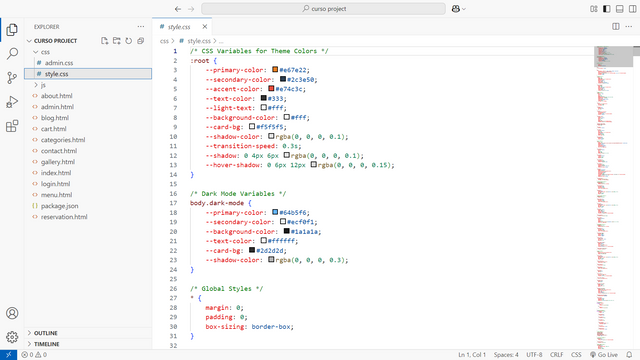
Task: Change the CSS language mode
Action: pyautogui.click(x=576, y=355)
